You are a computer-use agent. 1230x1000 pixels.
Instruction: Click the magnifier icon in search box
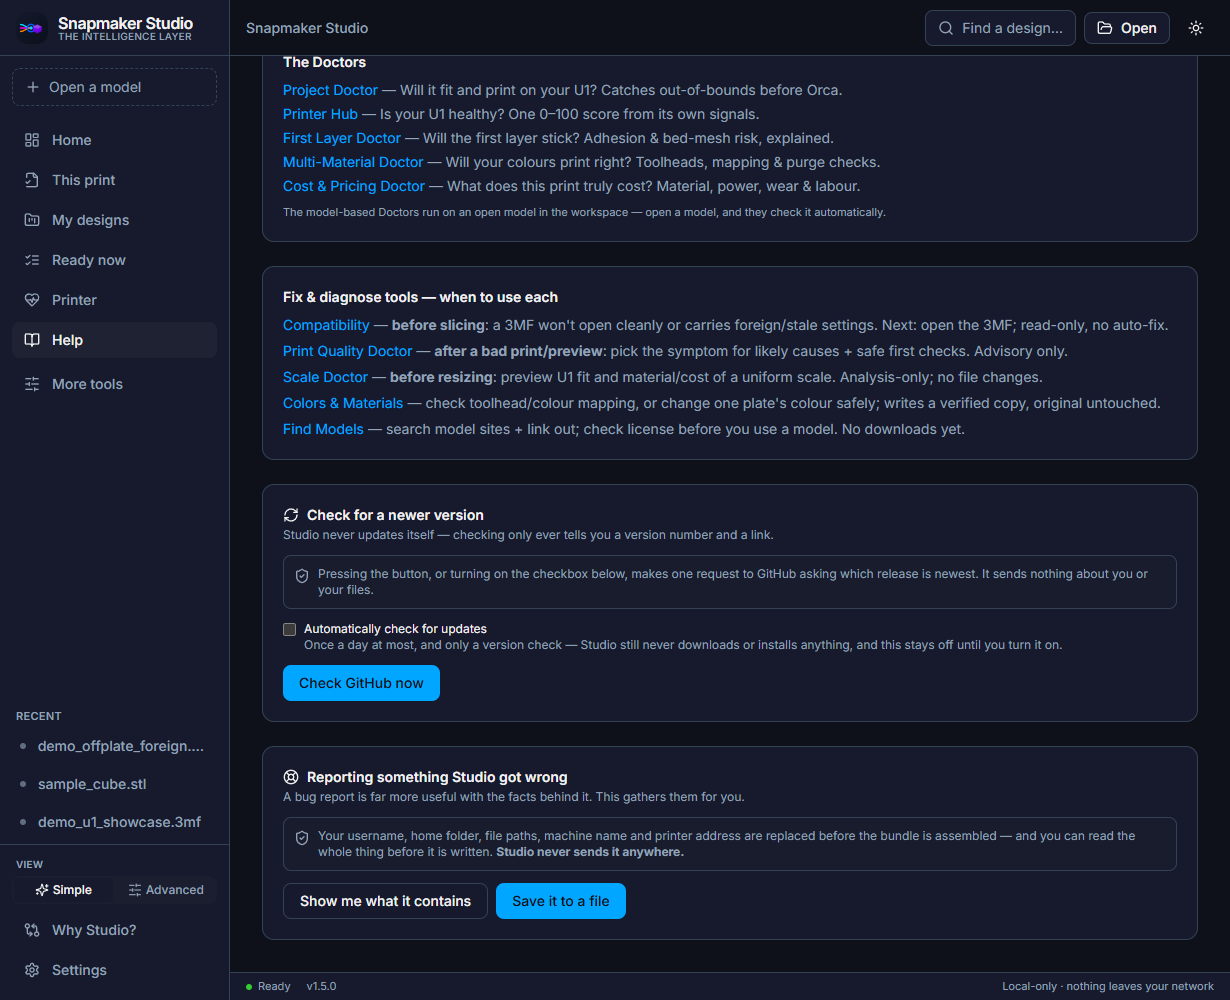tap(945, 28)
